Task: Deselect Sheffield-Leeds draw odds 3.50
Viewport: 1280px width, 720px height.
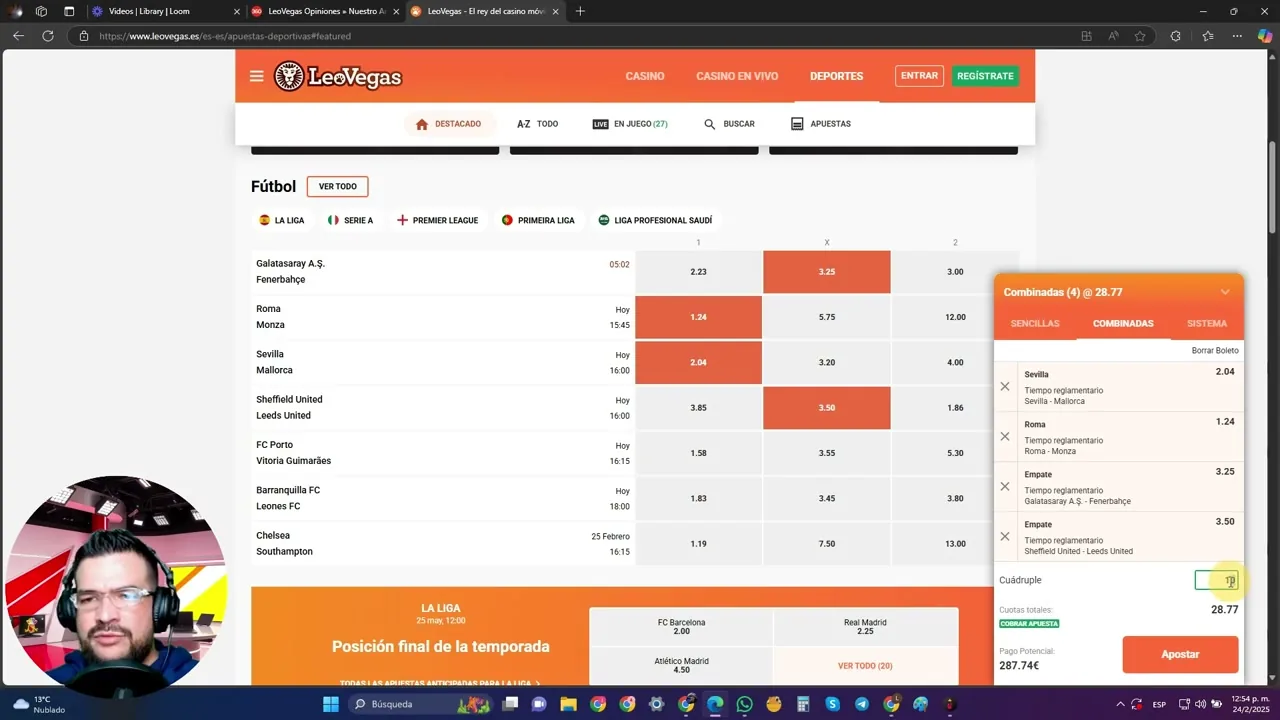Action: (826, 408)
